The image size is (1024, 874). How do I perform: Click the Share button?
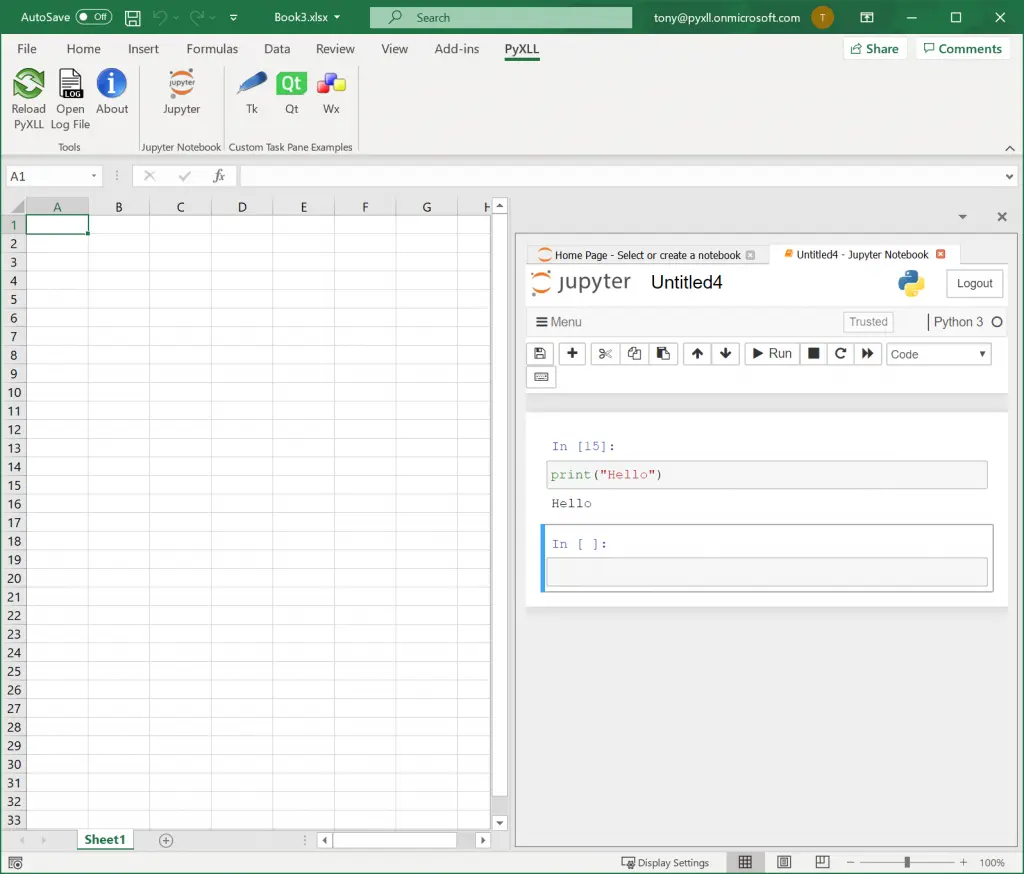click(875, 49)
